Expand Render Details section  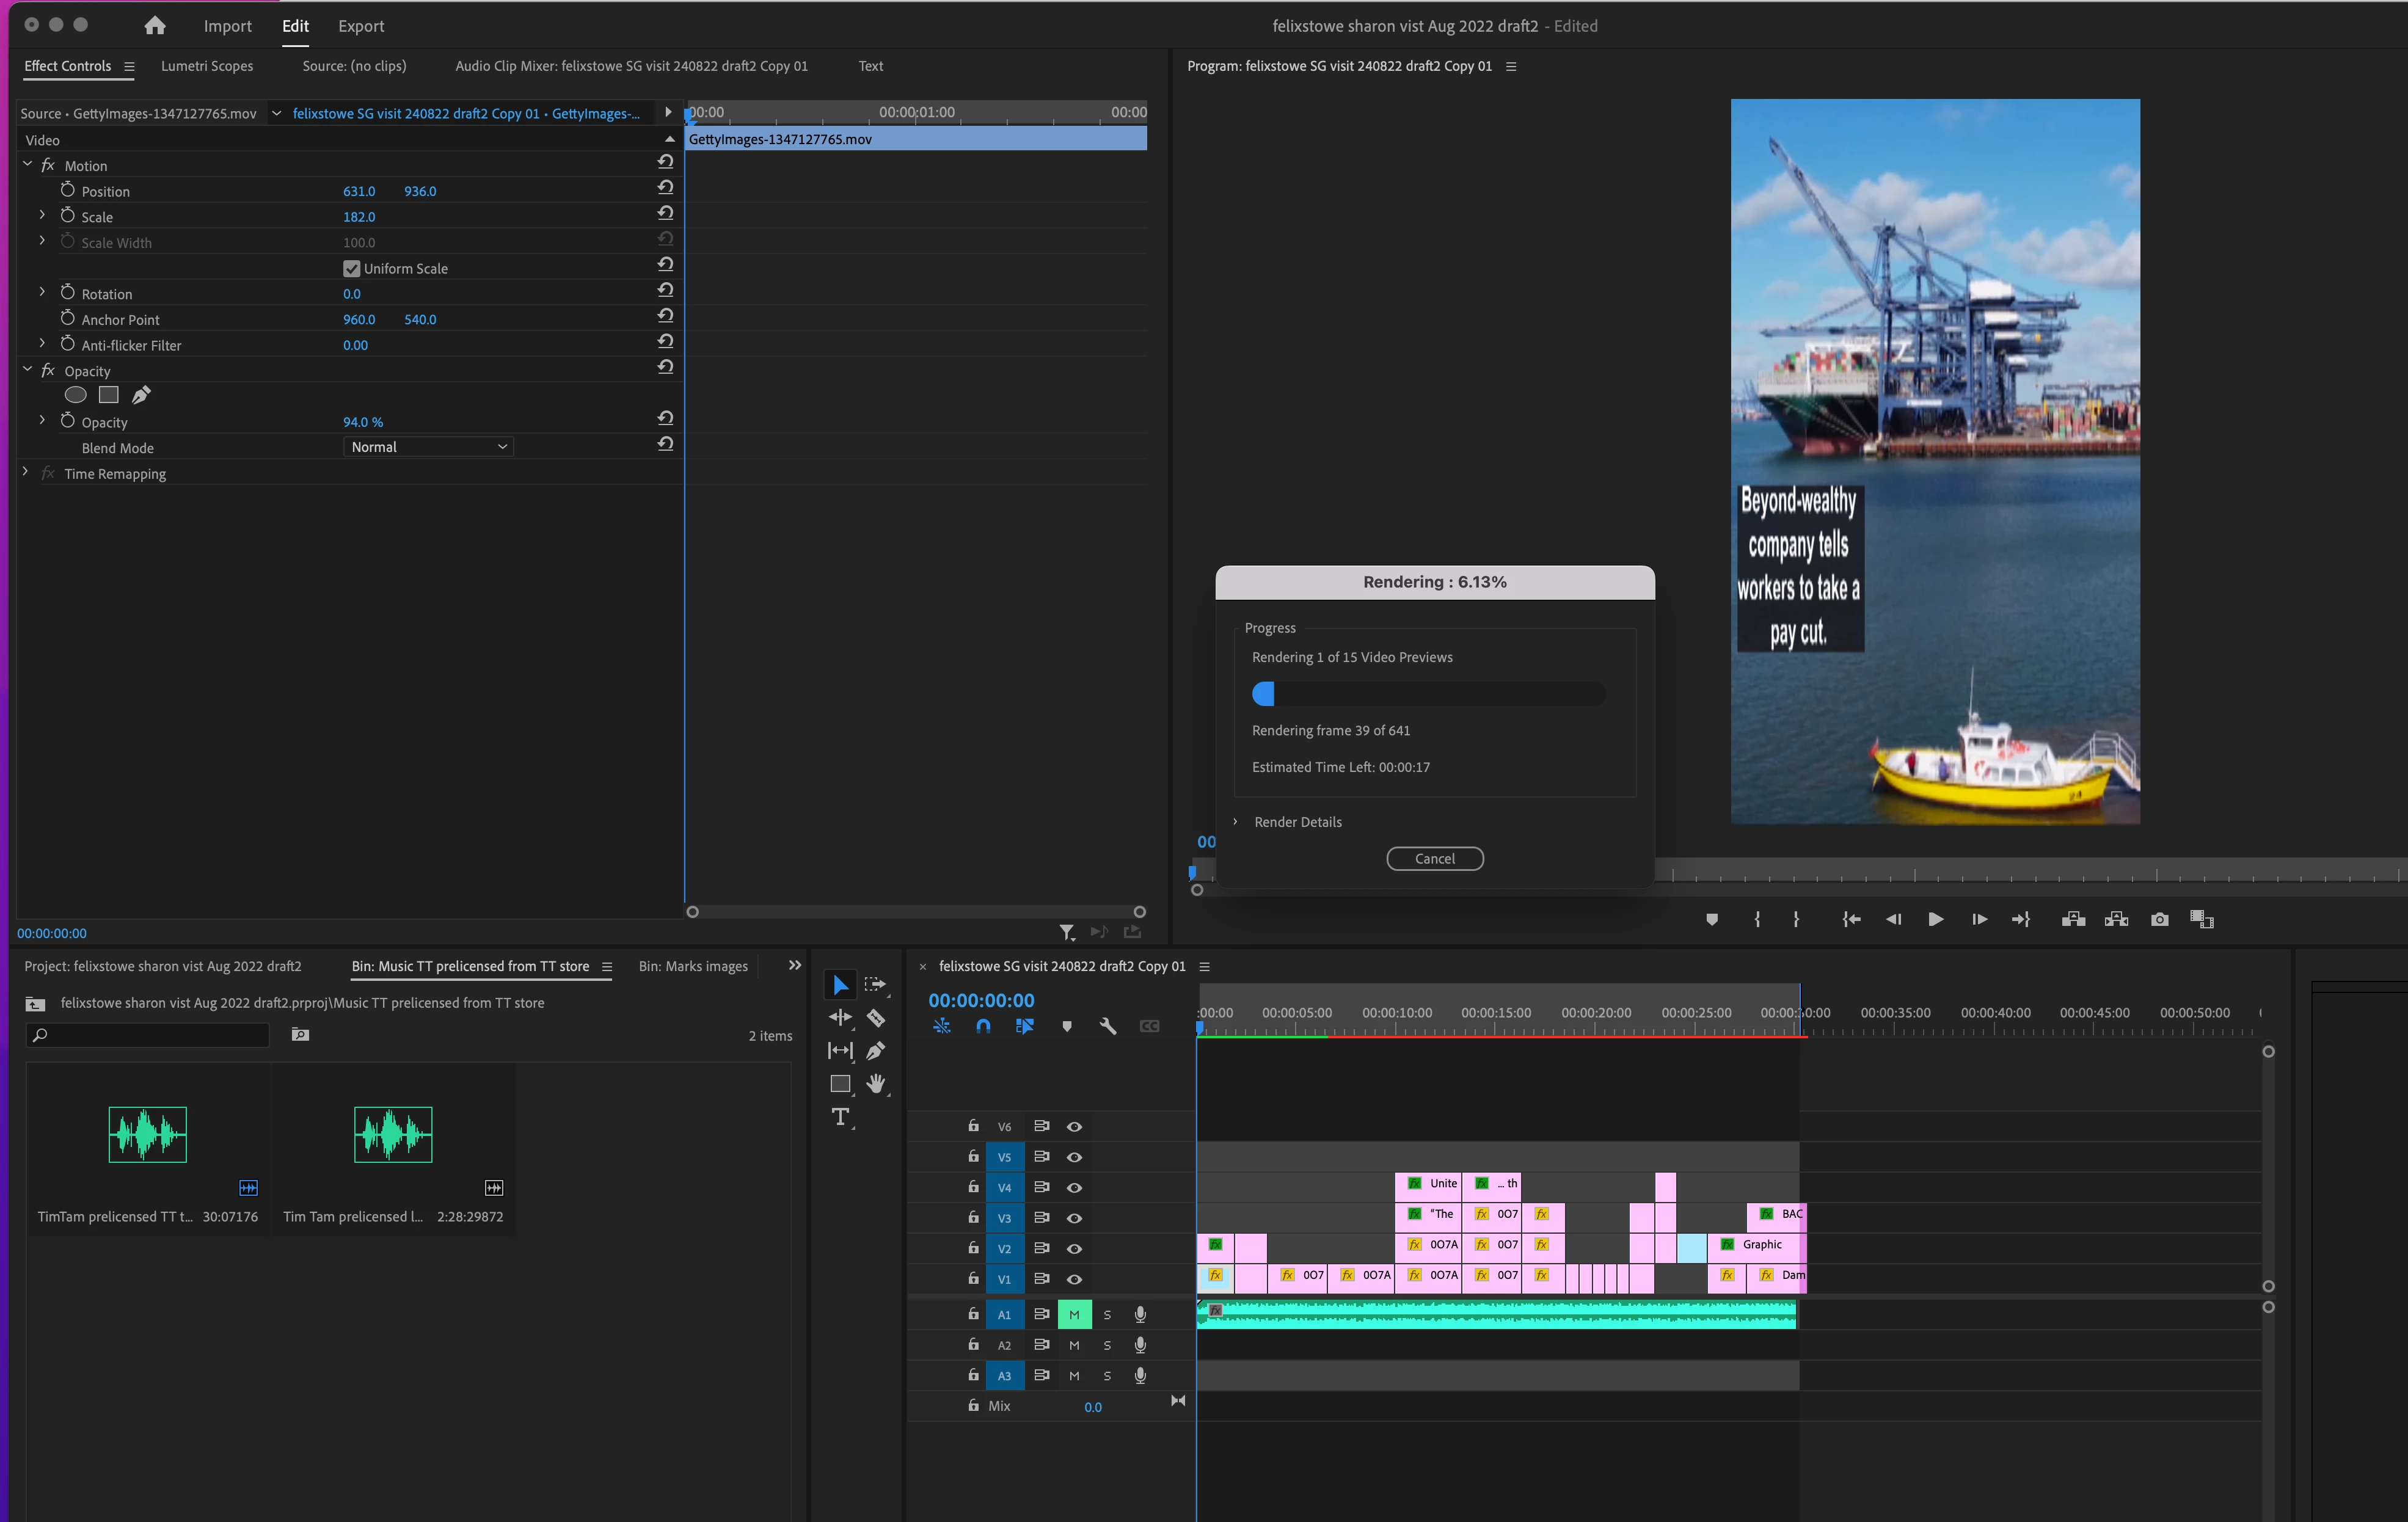1235,822
